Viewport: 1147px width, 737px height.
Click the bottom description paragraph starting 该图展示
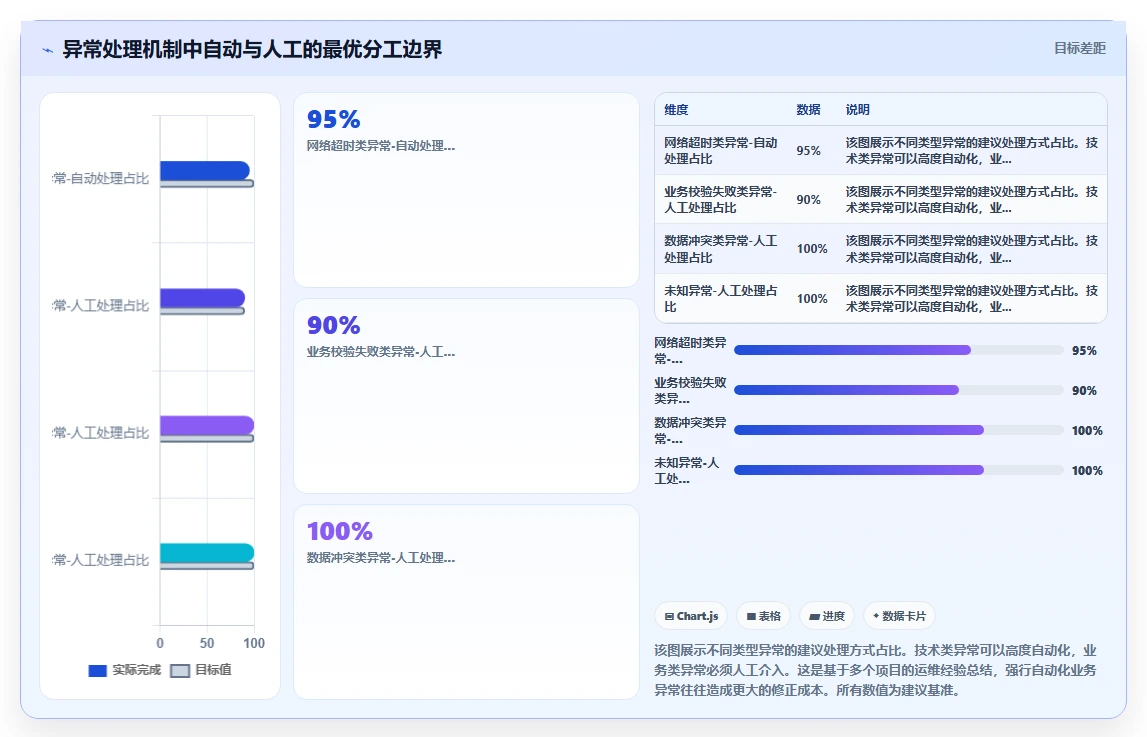[x=876, y=670]
